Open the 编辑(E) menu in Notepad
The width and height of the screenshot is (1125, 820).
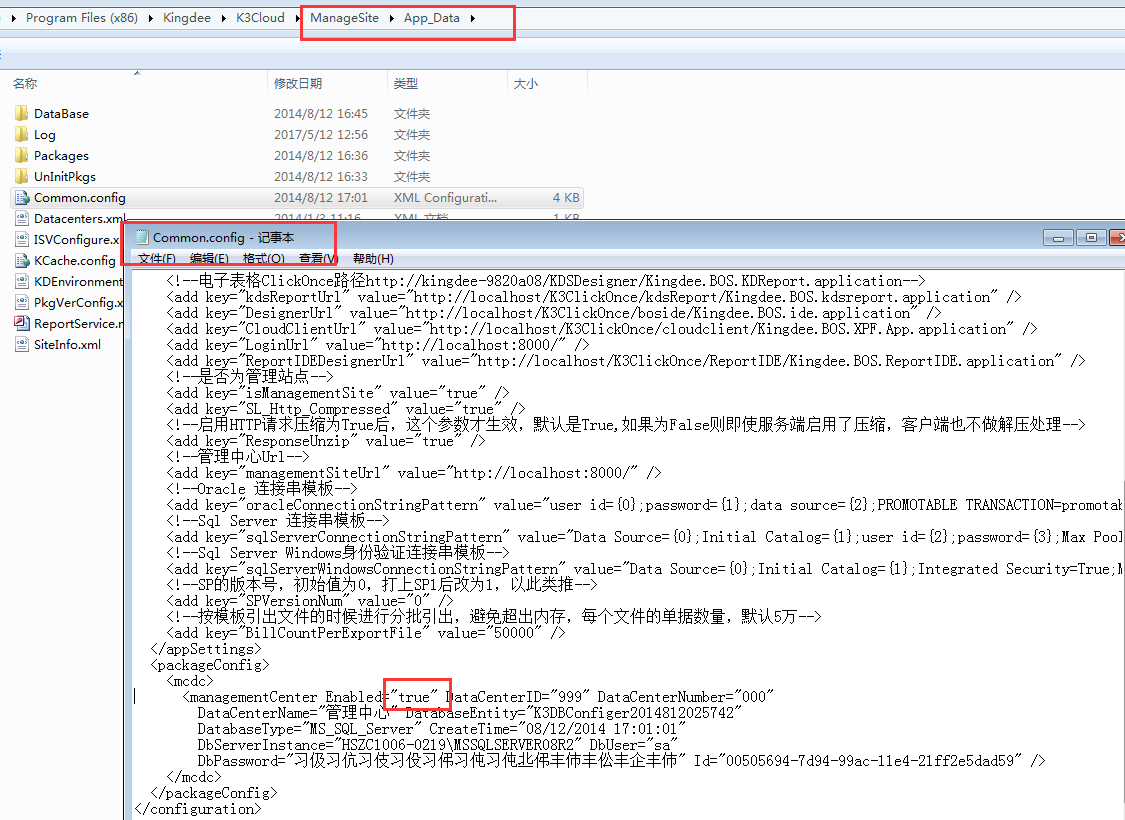click(209, 258)
